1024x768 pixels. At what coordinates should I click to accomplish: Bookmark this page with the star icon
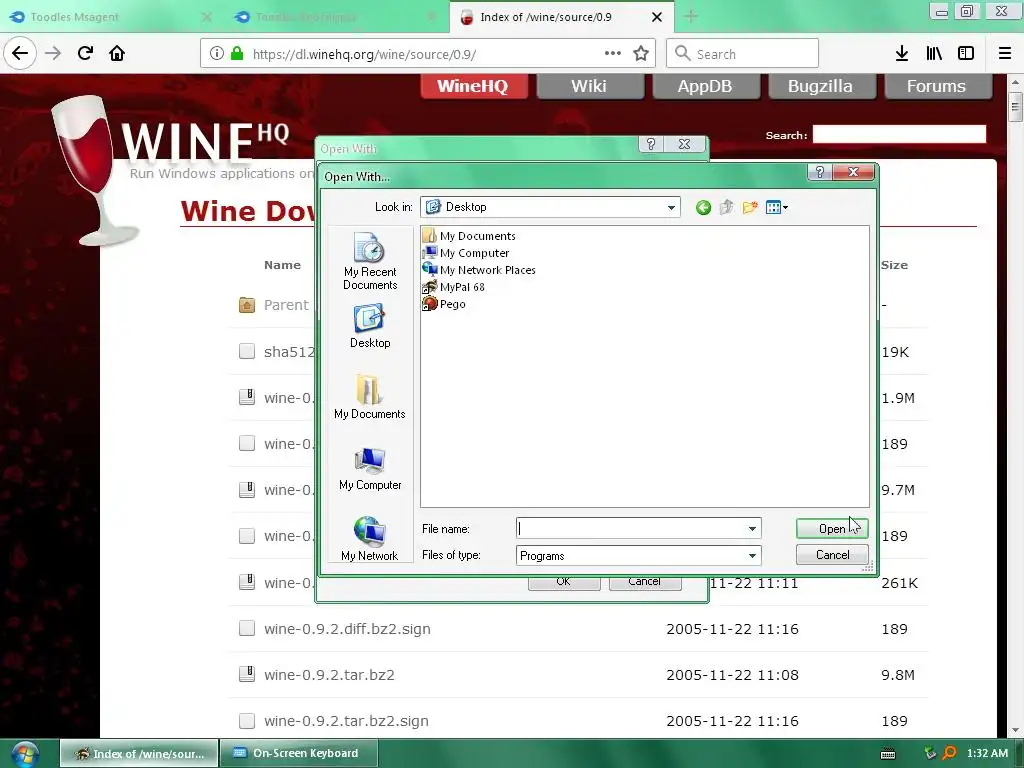point(641,54)
